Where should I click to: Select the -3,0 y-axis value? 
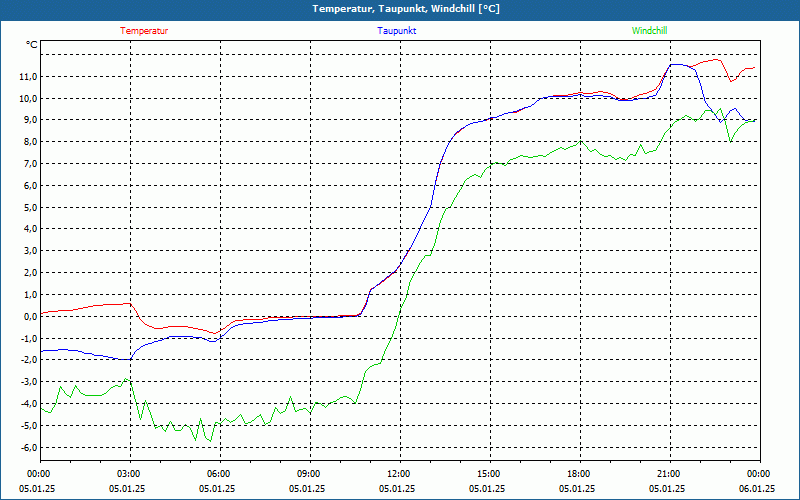(x=29, y=382)
